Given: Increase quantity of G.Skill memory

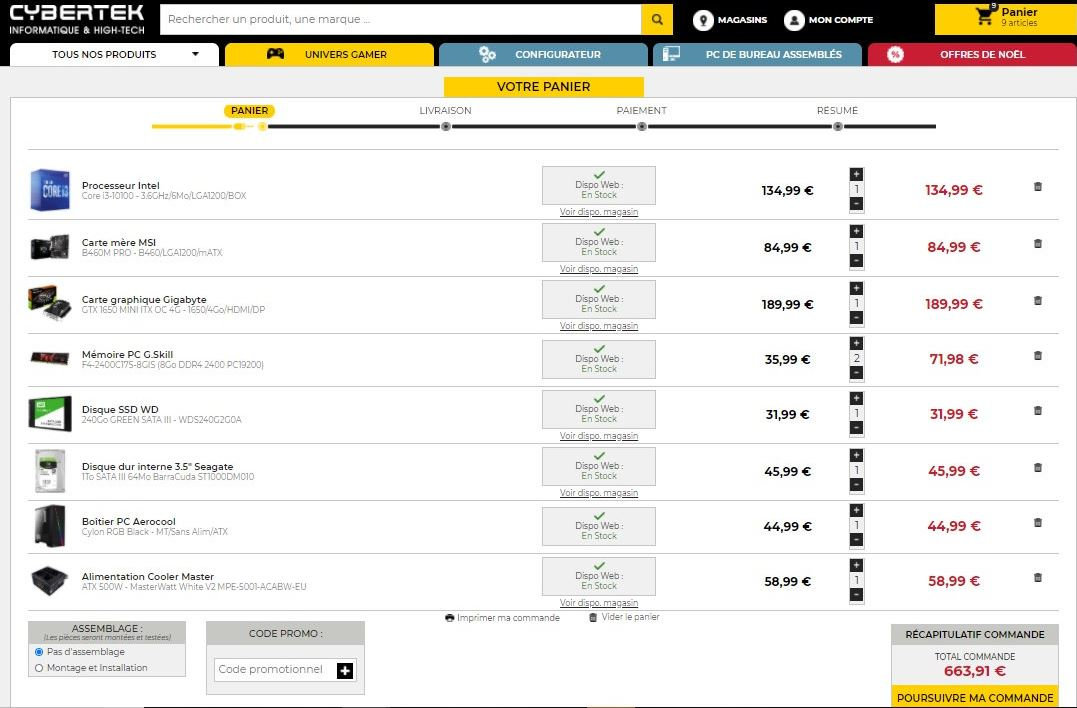Looking at the screenshot, I should coord(856,343).
